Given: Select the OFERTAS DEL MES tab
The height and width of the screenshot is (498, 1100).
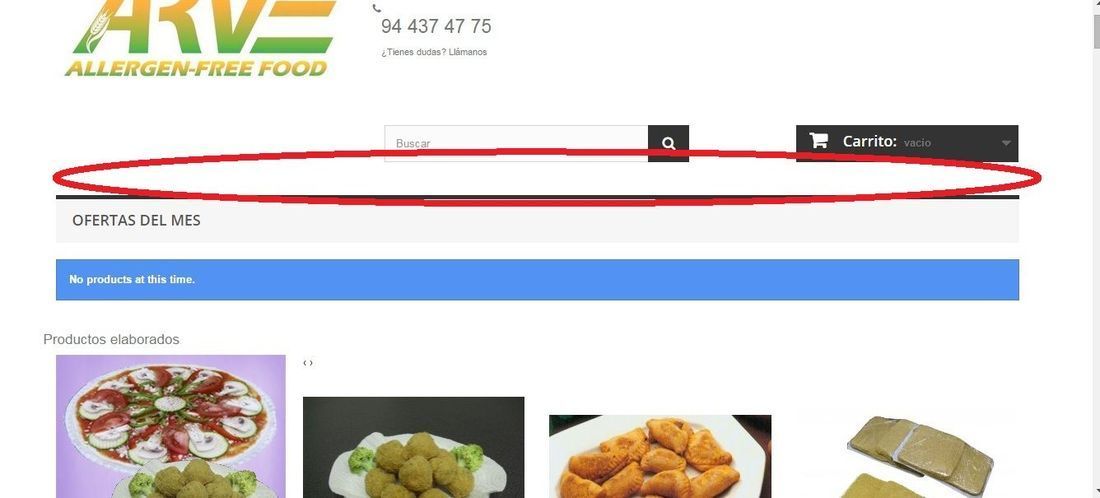Looking at the screenshot, I should 136,220.
